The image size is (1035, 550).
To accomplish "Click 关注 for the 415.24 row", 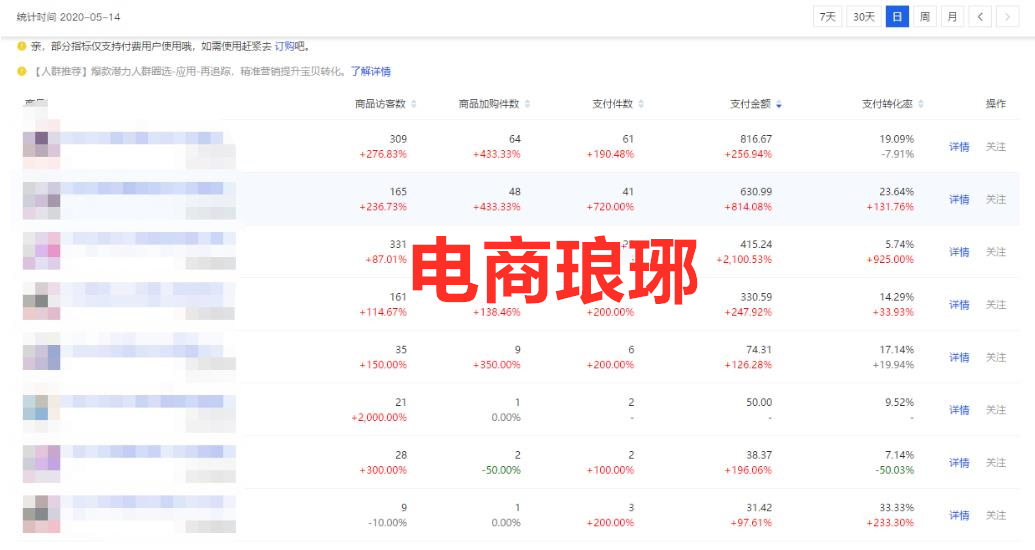I will (x=995, y=252).
